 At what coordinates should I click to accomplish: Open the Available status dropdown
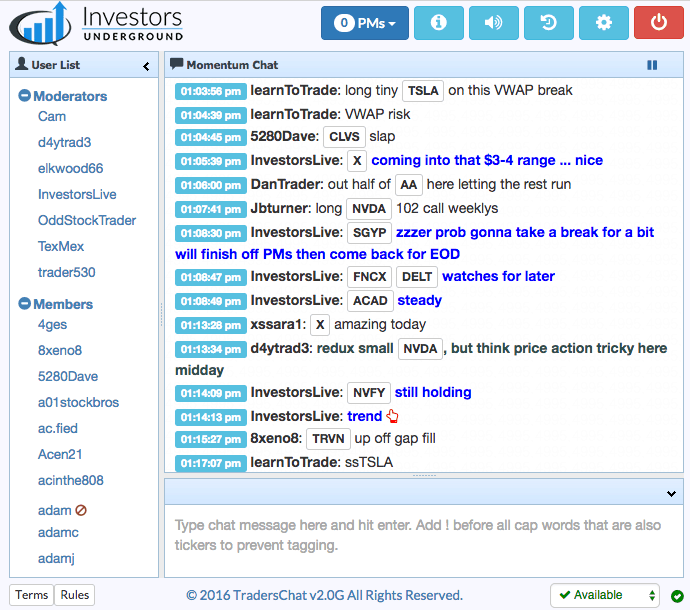pyautogui.click(x=605, y=595)
